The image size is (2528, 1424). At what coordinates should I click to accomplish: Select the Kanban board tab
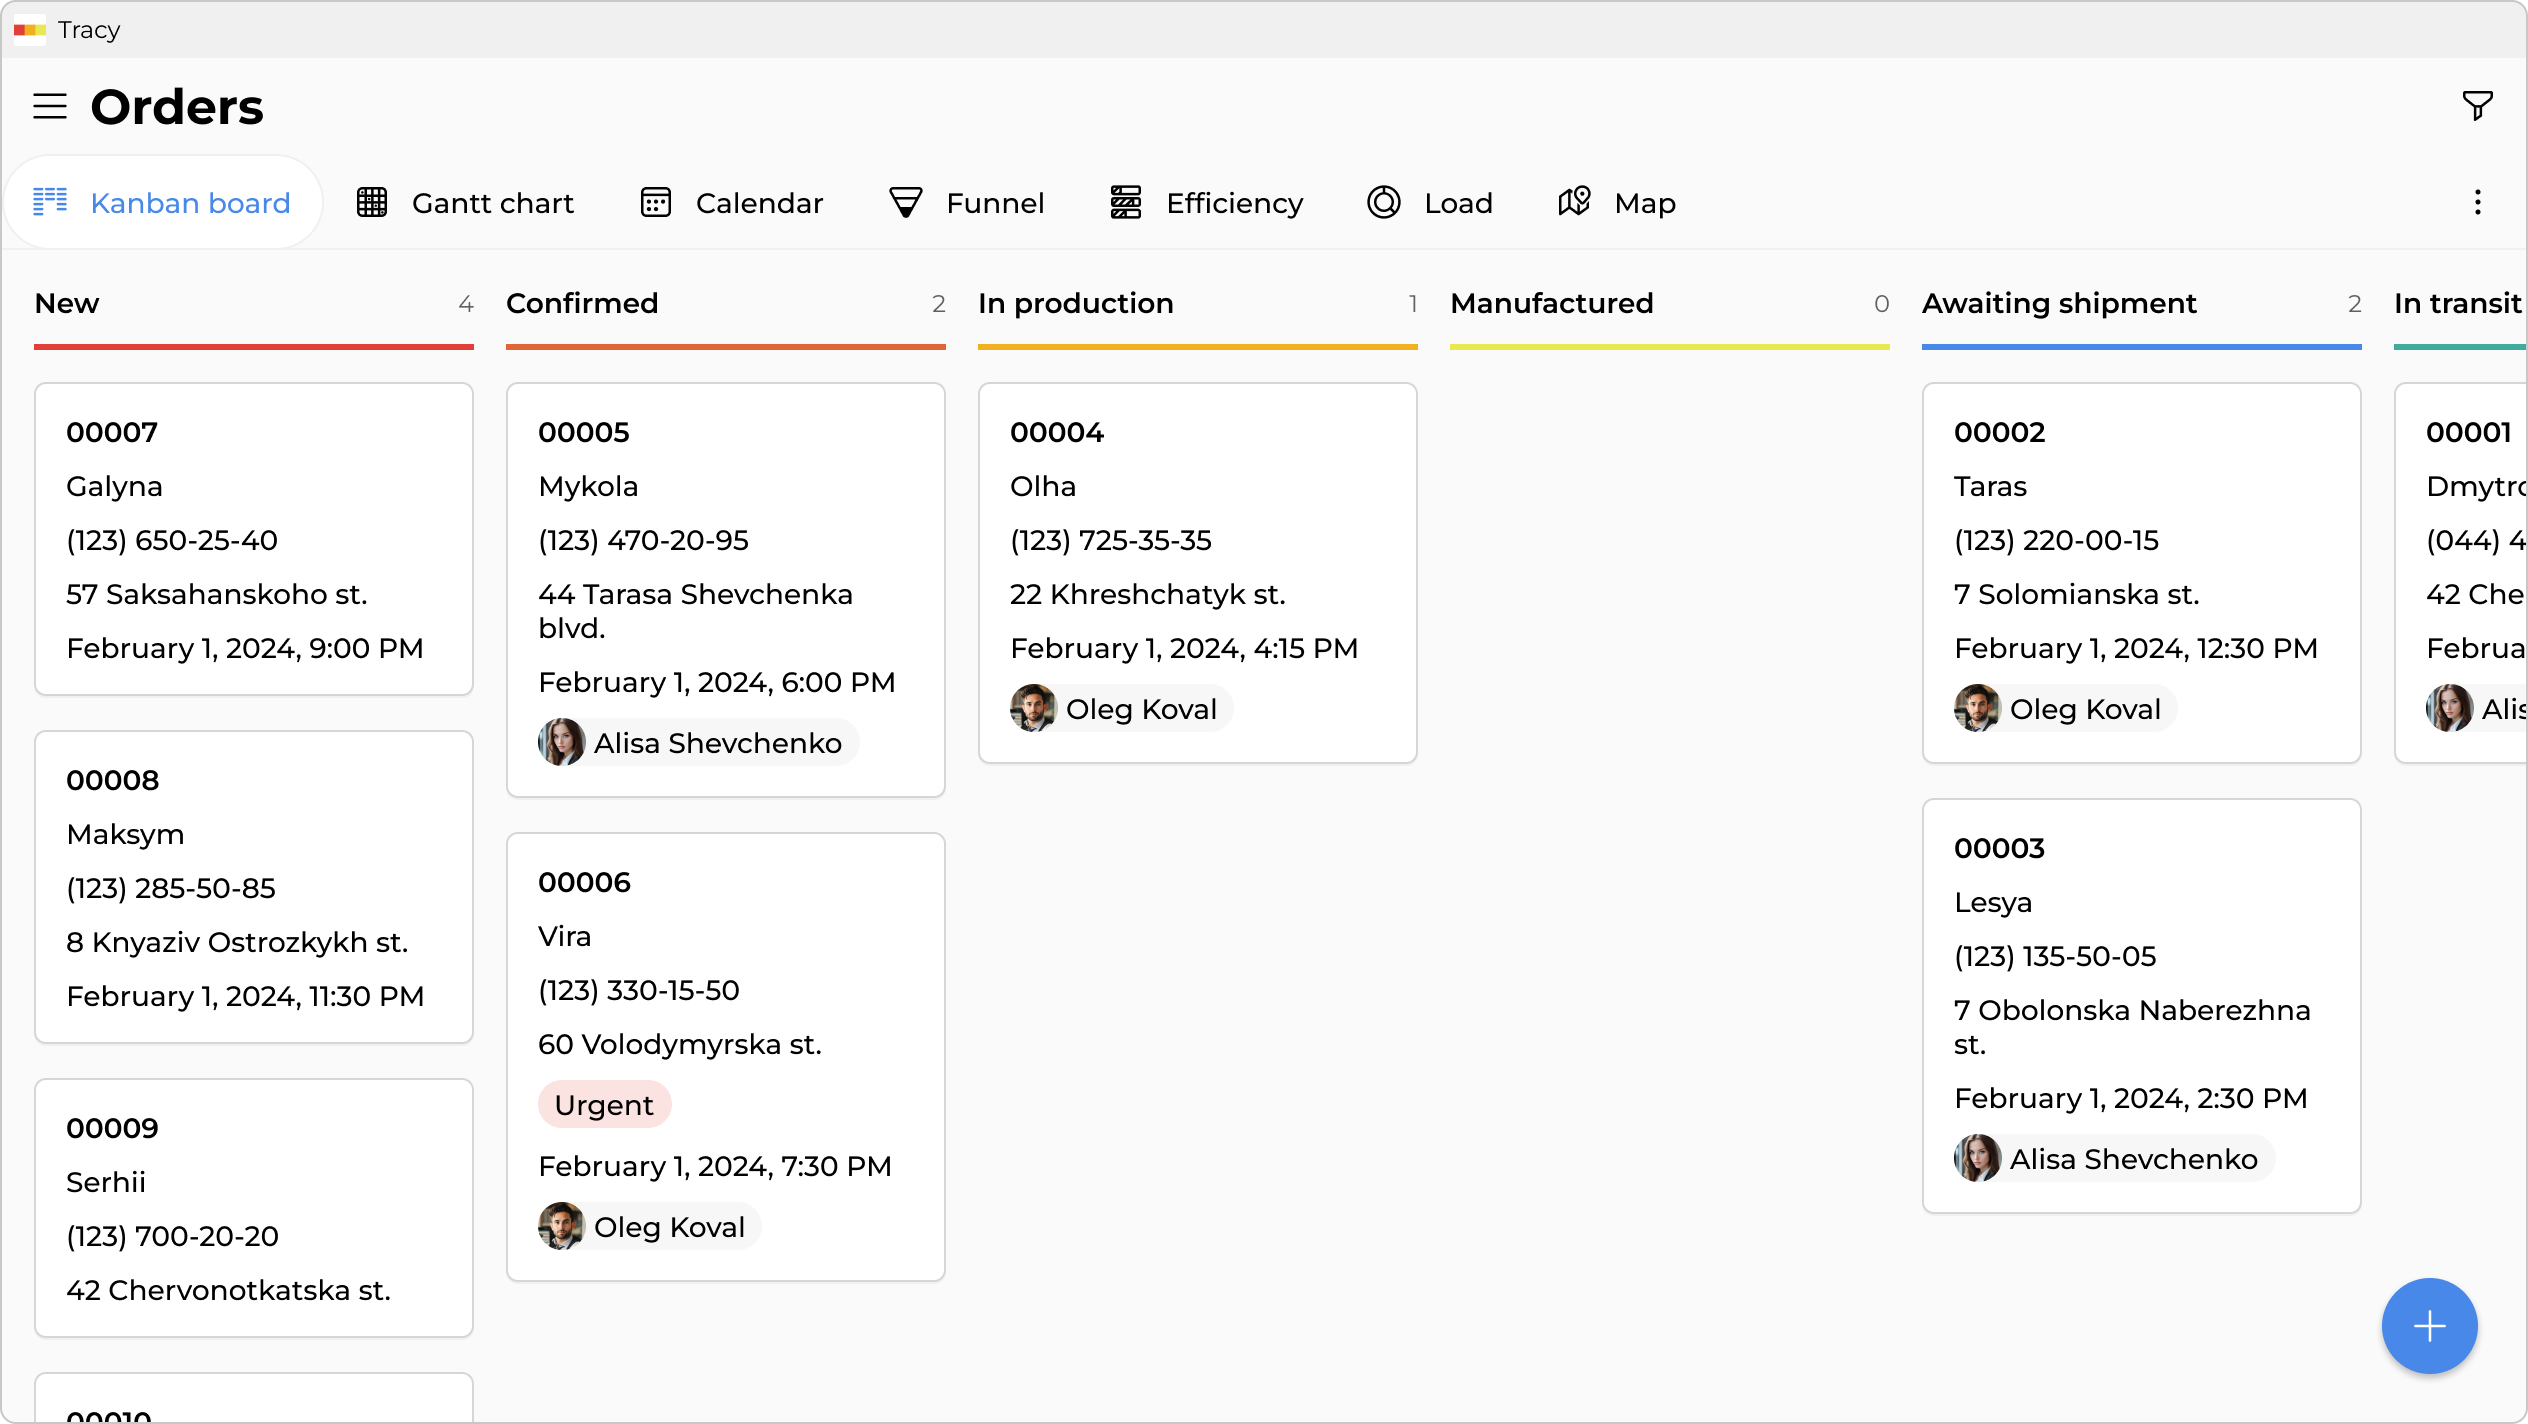point(163,203)
